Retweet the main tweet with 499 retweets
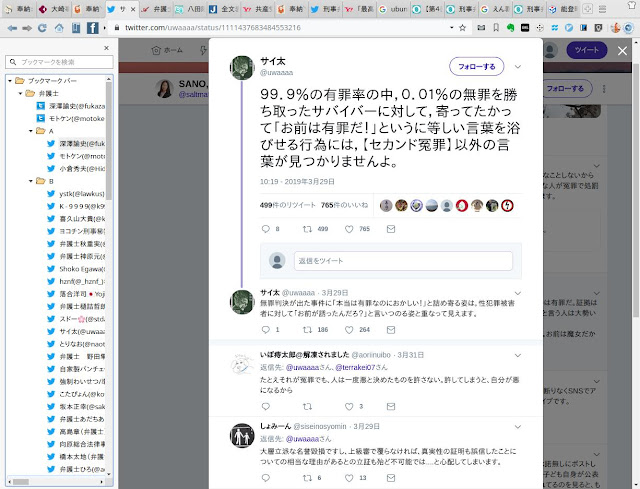Viewport: 640px width, 489px height. (307, 229)
